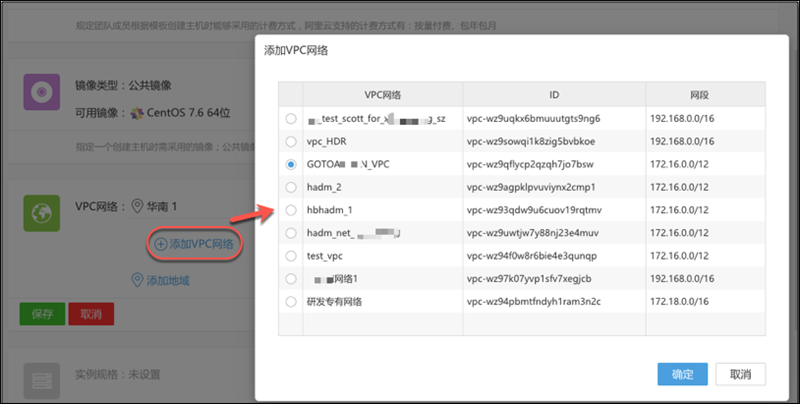Click the 镜像类型：公共镜像 label
The image size is (800, 404).
point(123,86)
